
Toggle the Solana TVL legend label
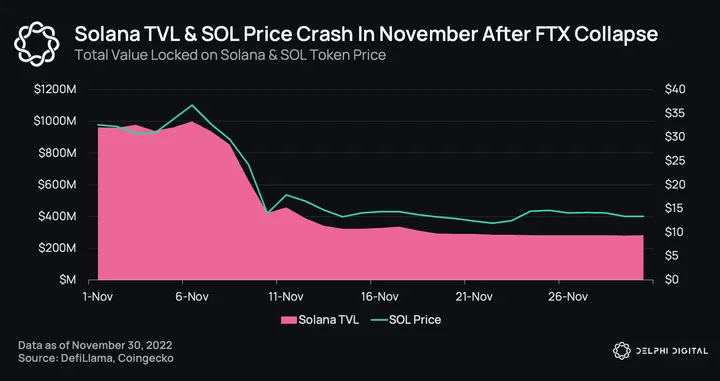(328, 320)
